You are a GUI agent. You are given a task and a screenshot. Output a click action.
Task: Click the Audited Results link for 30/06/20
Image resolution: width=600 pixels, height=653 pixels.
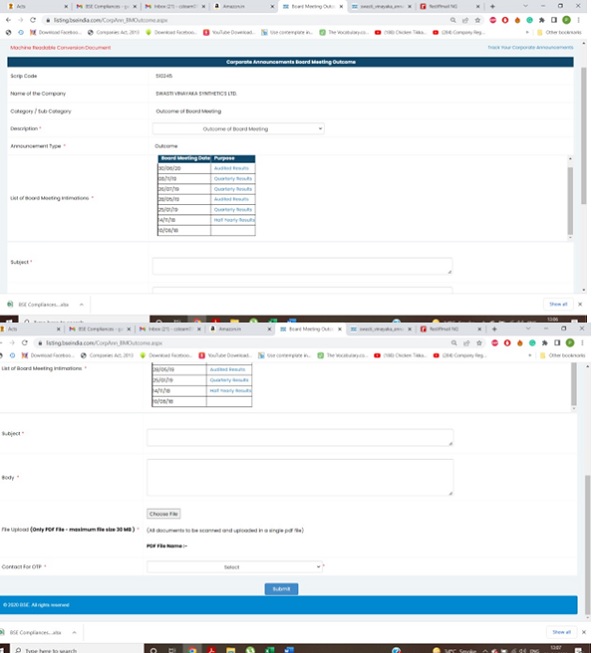(x=233, y=169)
